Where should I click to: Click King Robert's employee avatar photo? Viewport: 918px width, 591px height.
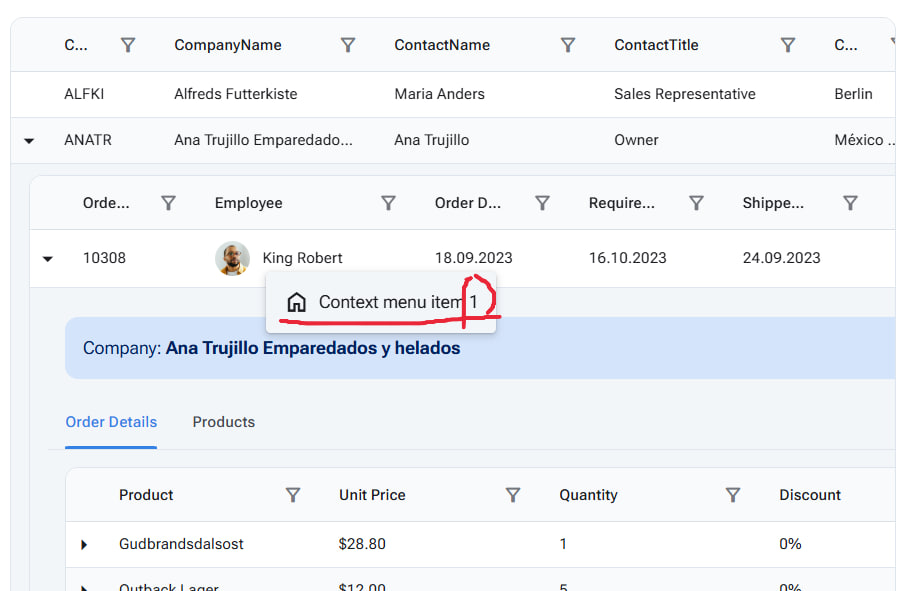[232, 258]
